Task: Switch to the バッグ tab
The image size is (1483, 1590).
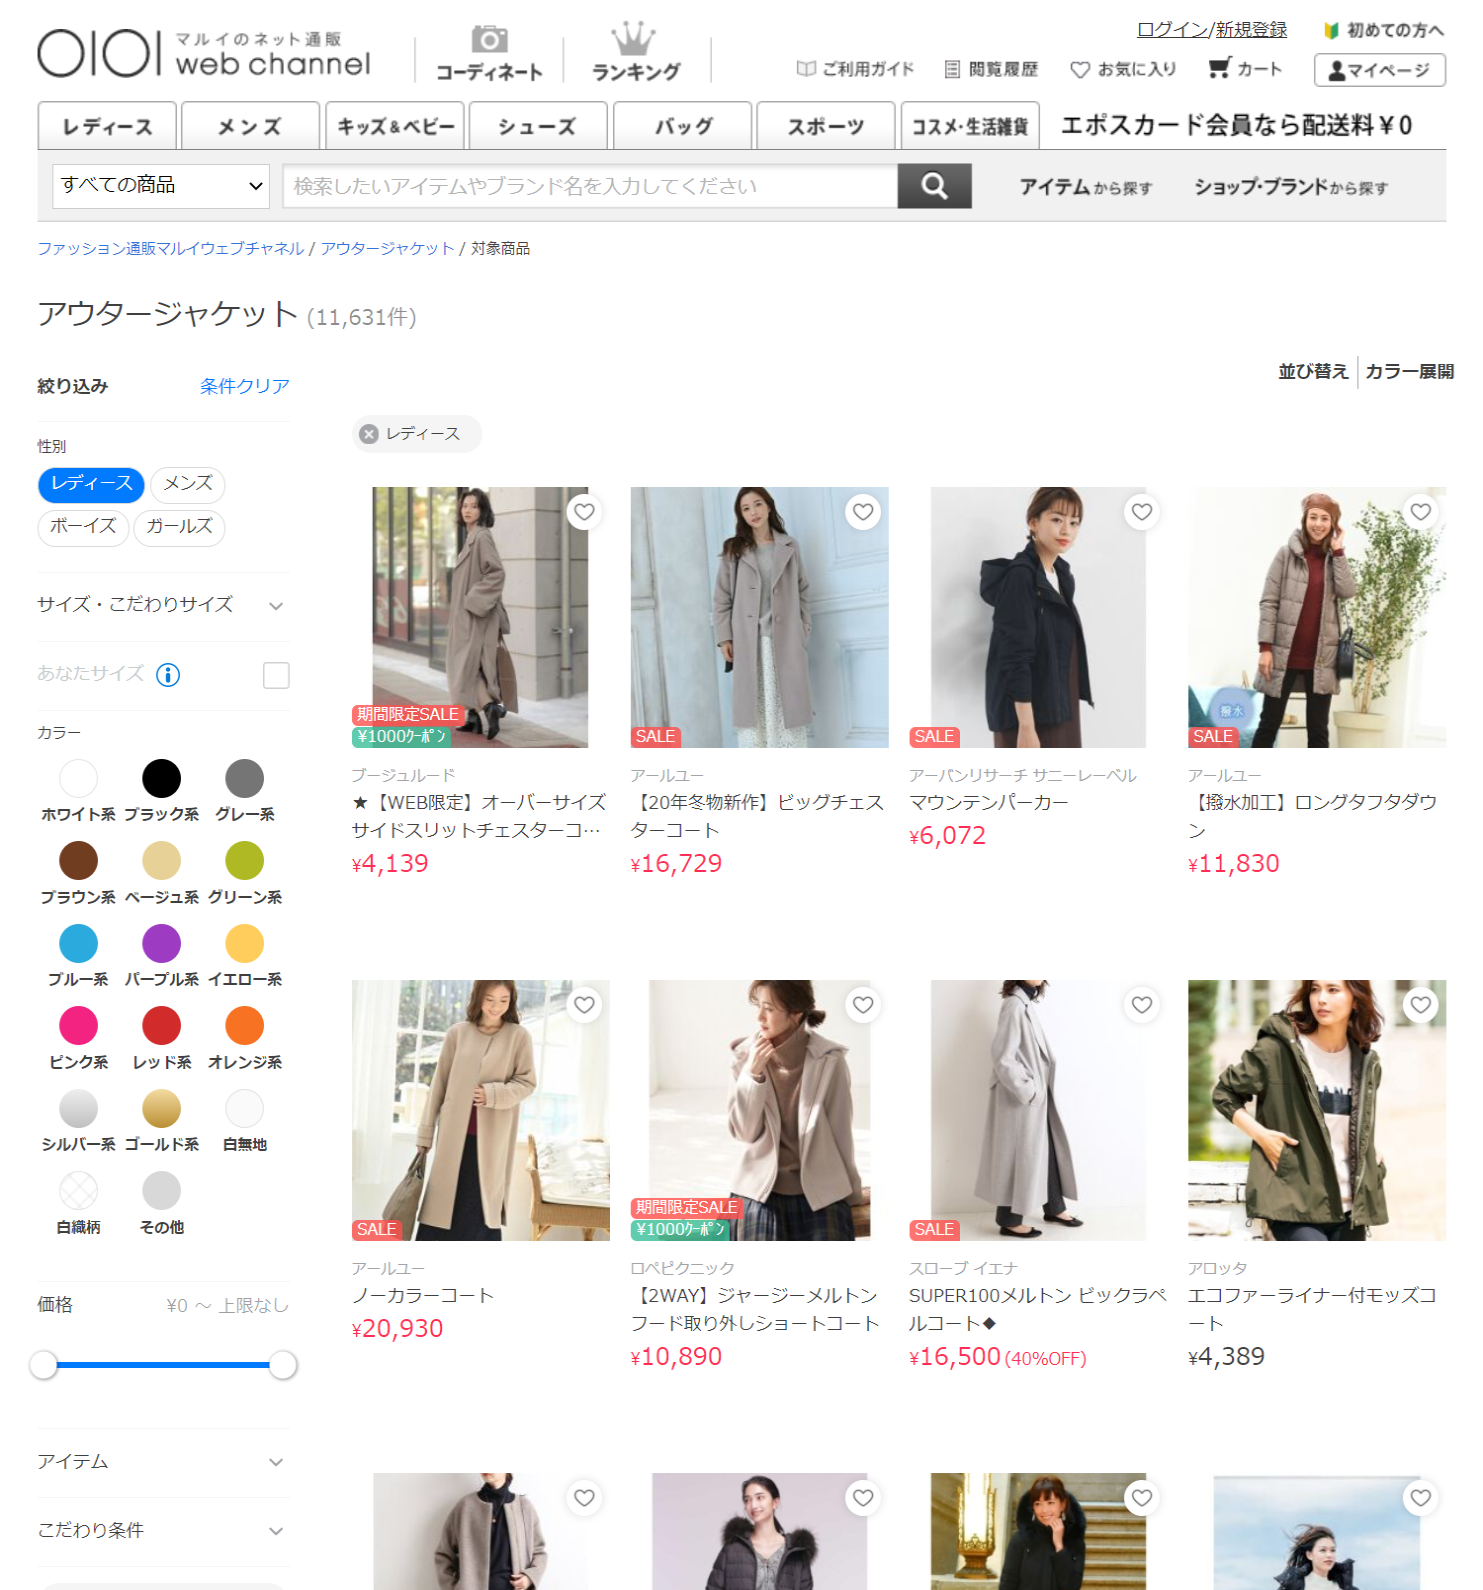Action: click(x=683, y=126)
